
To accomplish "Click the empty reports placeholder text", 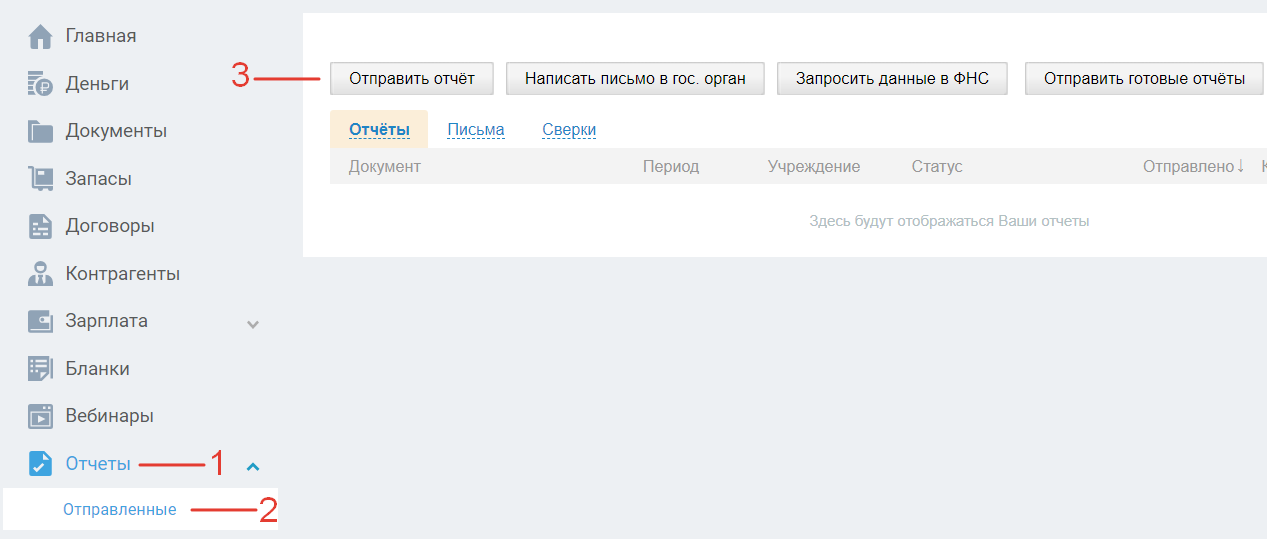I will [949, 221].
